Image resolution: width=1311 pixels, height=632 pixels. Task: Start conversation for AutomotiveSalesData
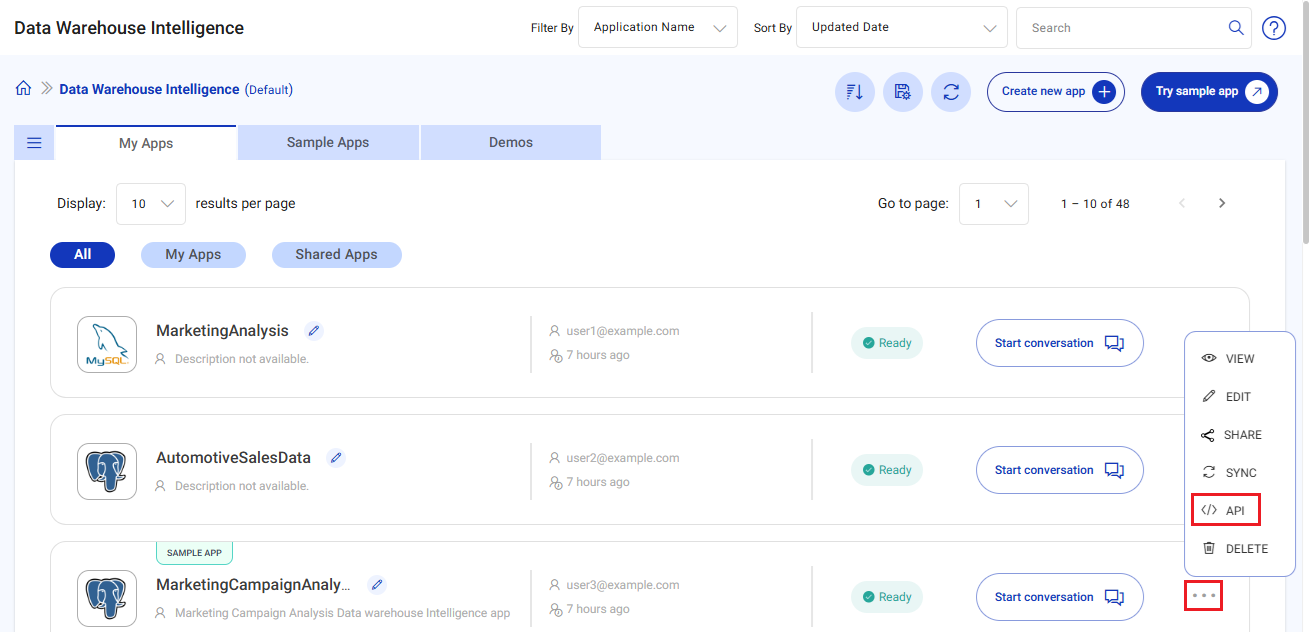click(x=1059, y=470)
